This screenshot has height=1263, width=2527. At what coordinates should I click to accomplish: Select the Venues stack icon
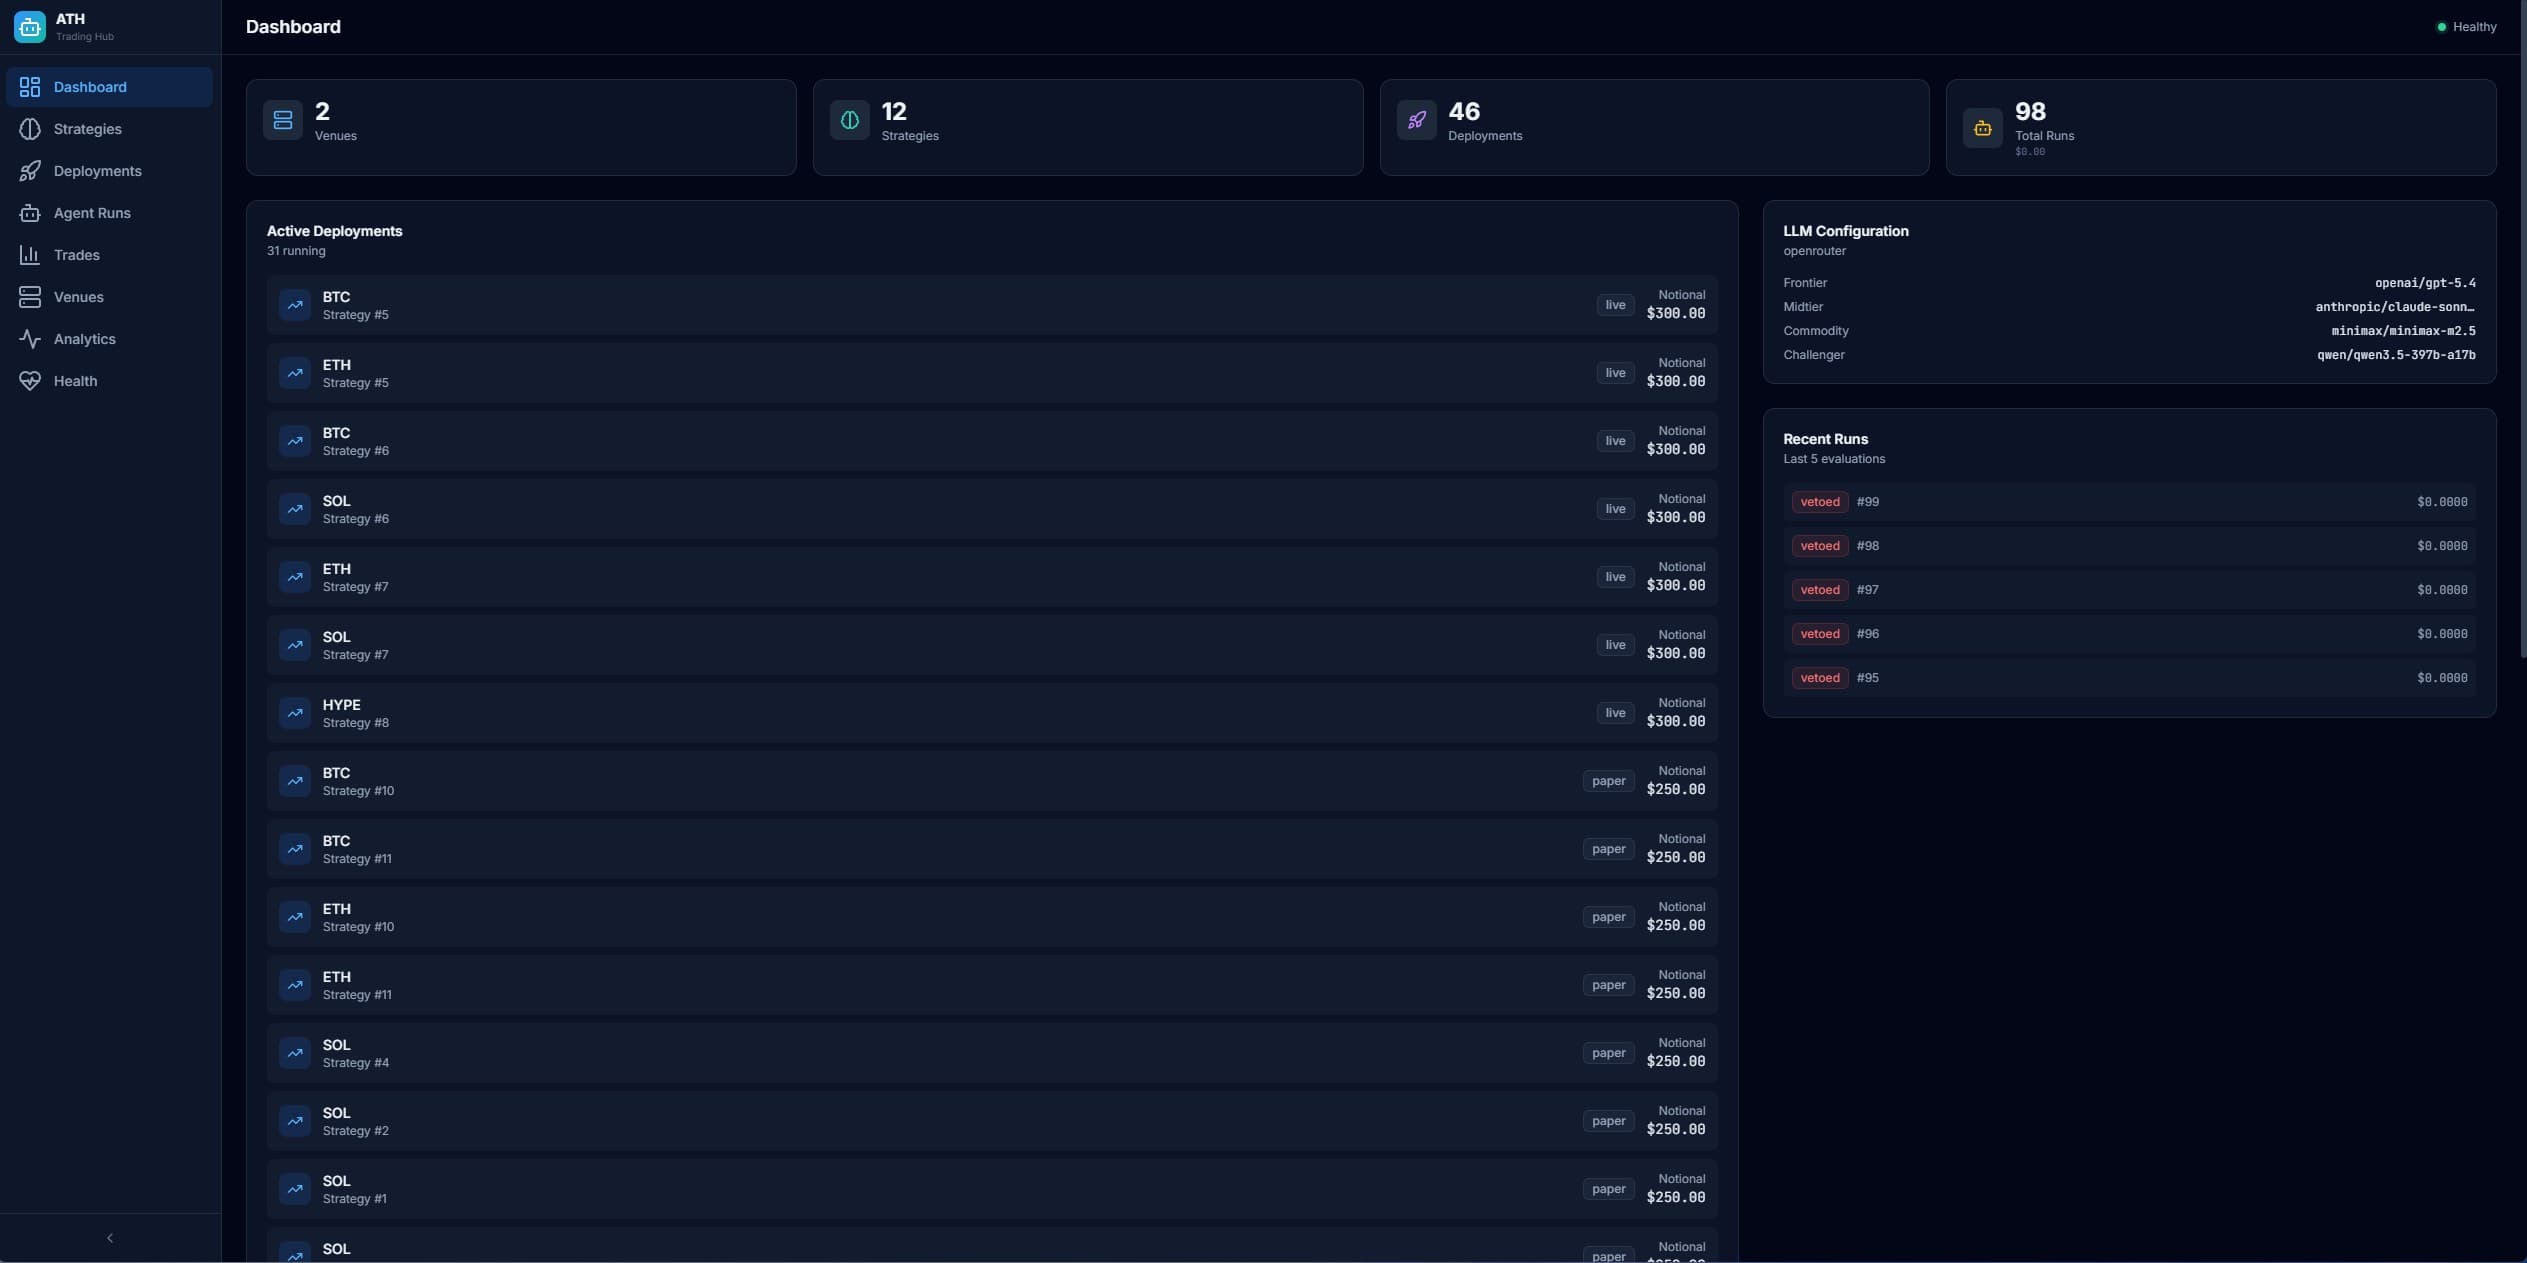pyautogui.click(x=30, y=297)
